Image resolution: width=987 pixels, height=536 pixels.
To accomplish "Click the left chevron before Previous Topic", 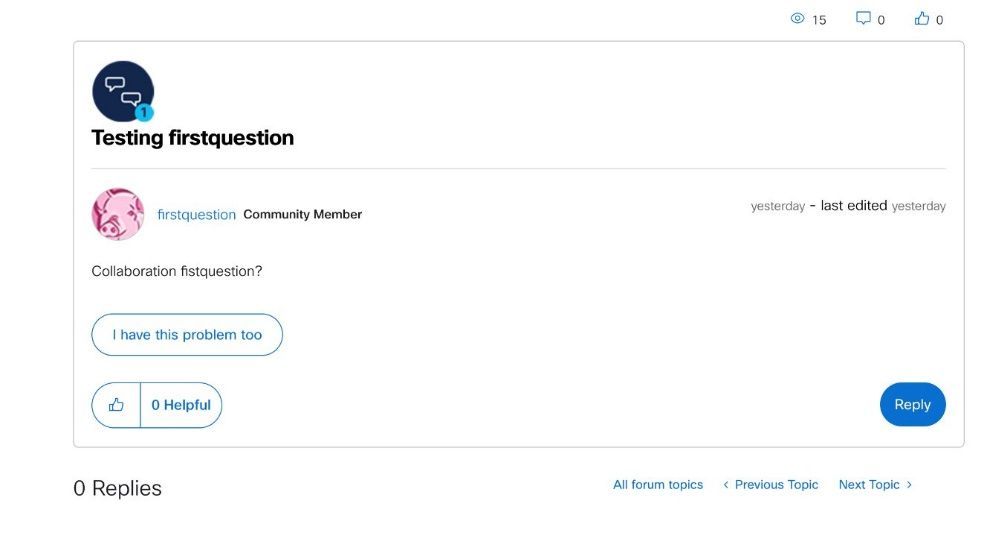I will pyautogui.click(x=726, y=484).
